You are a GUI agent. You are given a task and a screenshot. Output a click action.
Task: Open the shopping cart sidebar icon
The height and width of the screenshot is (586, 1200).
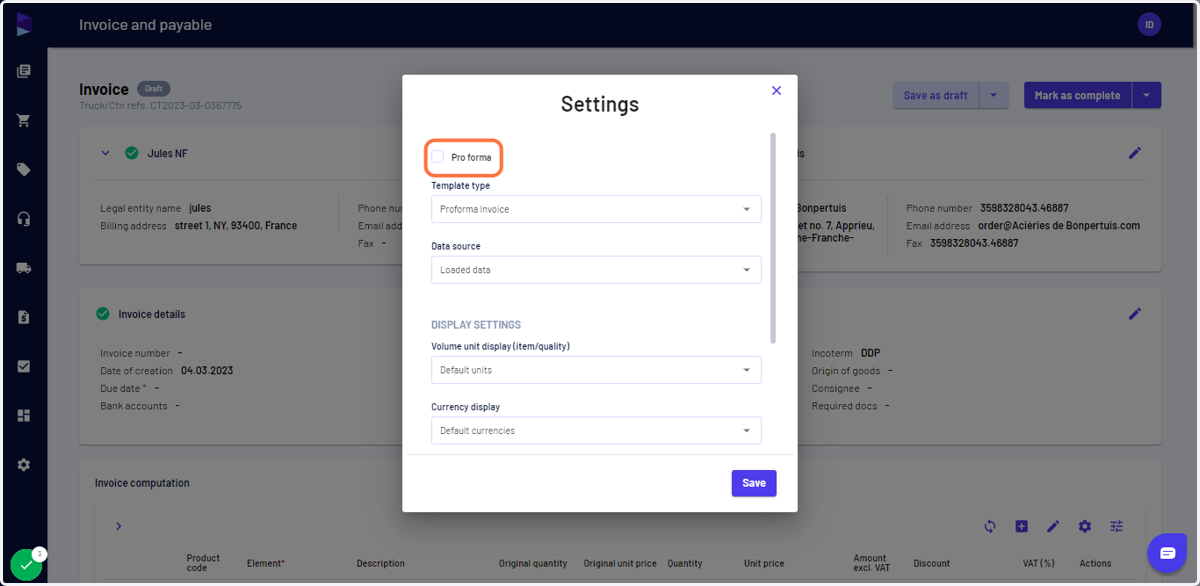tap(24, 120)
